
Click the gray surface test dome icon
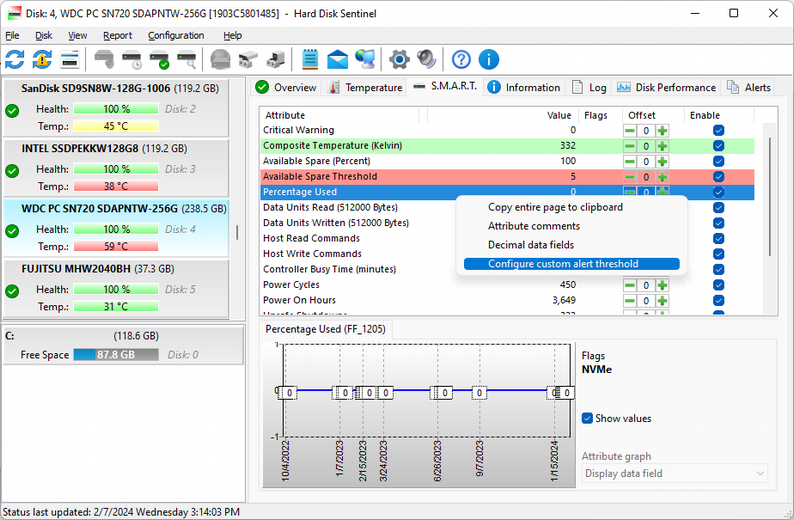click(220, 59)
